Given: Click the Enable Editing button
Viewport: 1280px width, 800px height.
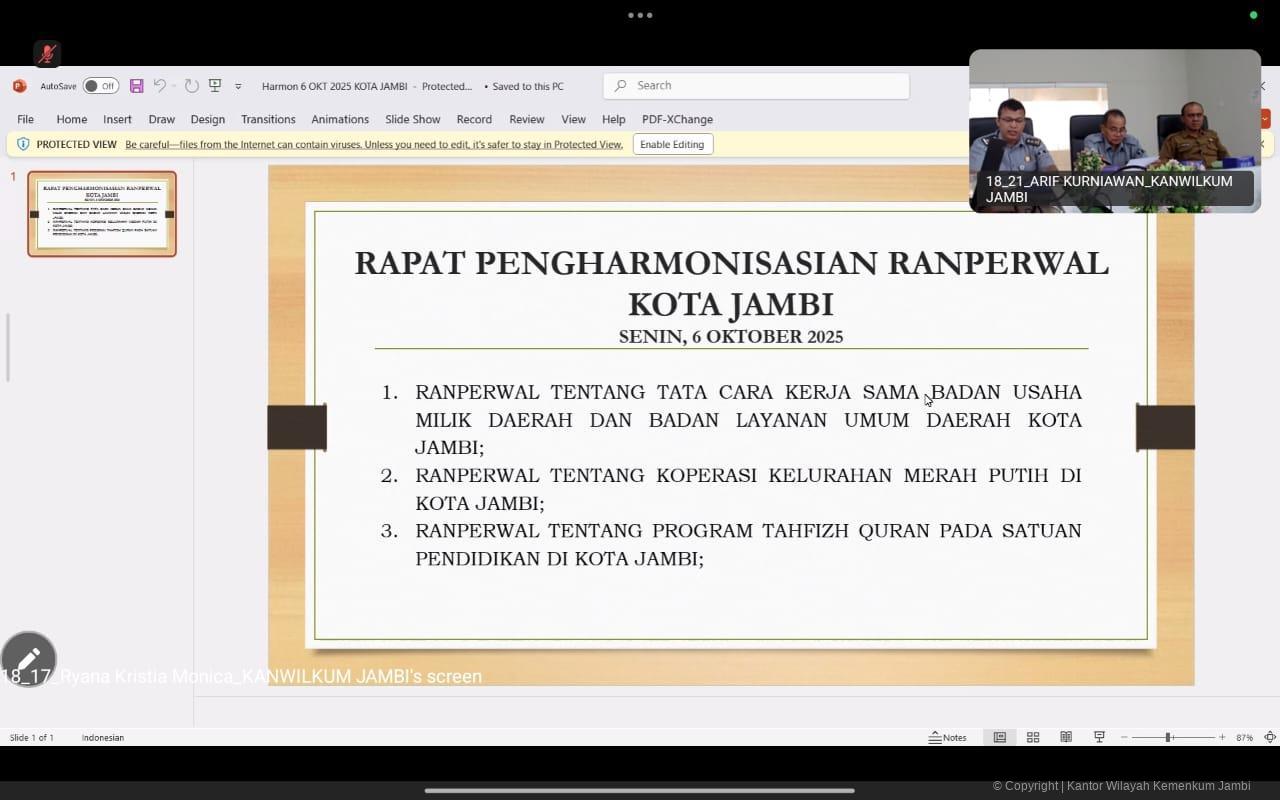Looking at the screenshot, I should point(672,144).
